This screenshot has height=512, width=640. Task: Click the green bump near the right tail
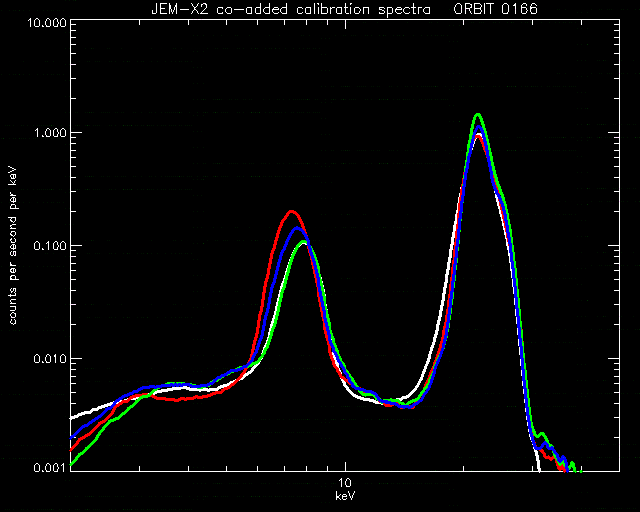(x=541, y=434)
